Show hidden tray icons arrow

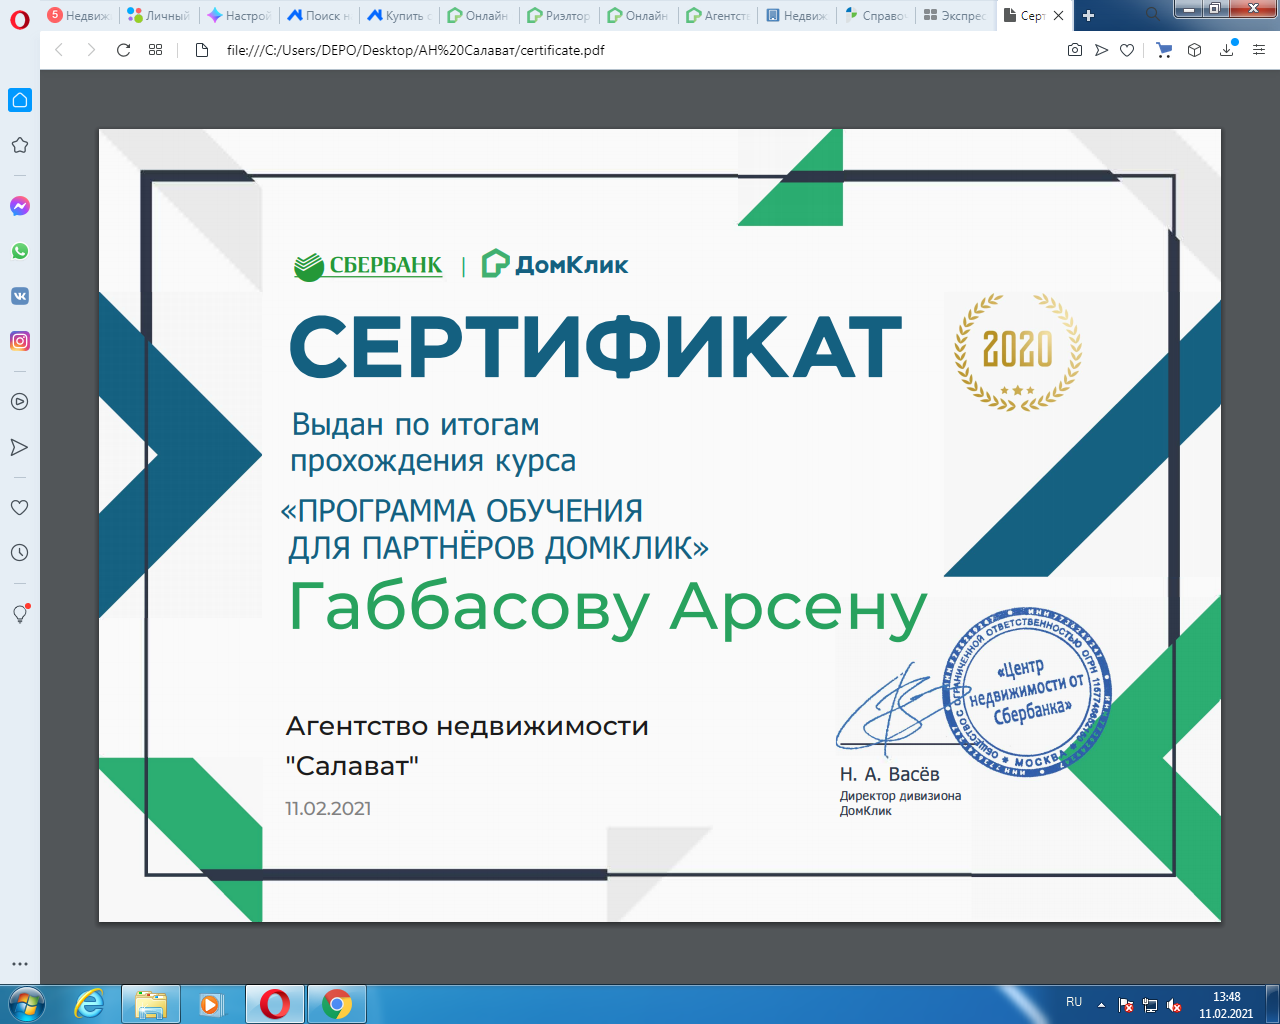(x=1101, y=1005)
